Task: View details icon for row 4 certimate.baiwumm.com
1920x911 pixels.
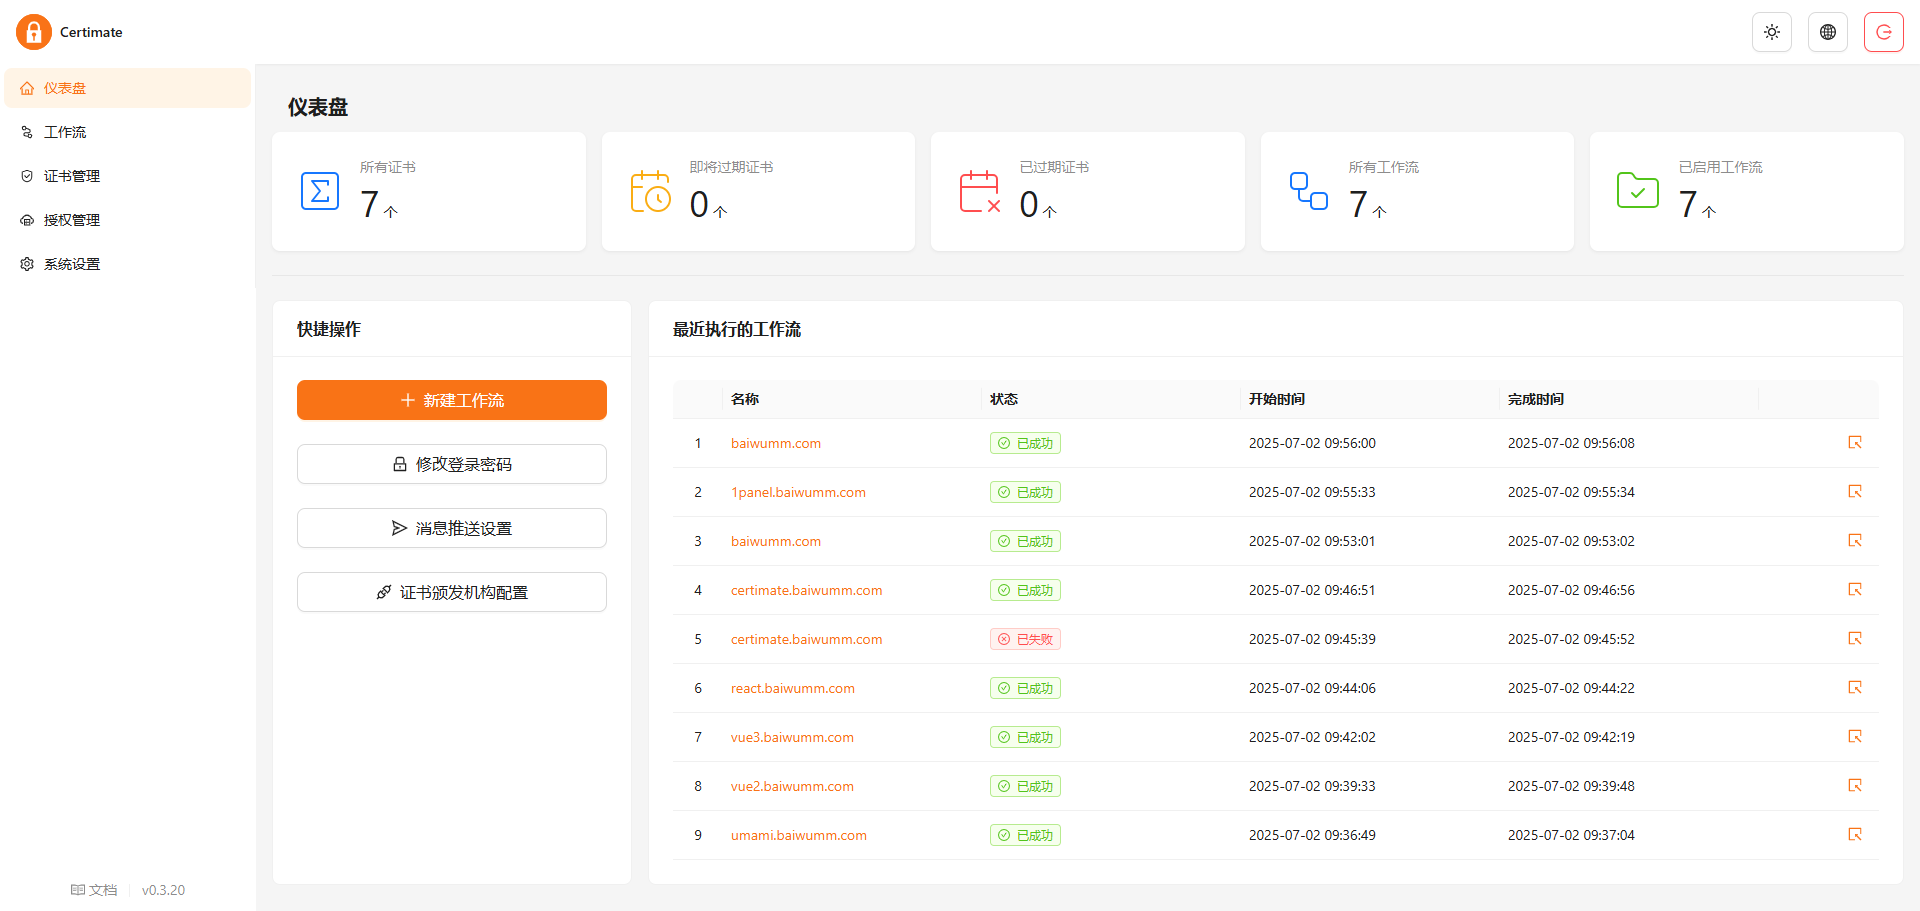Action: click(x=1855, y=589)
